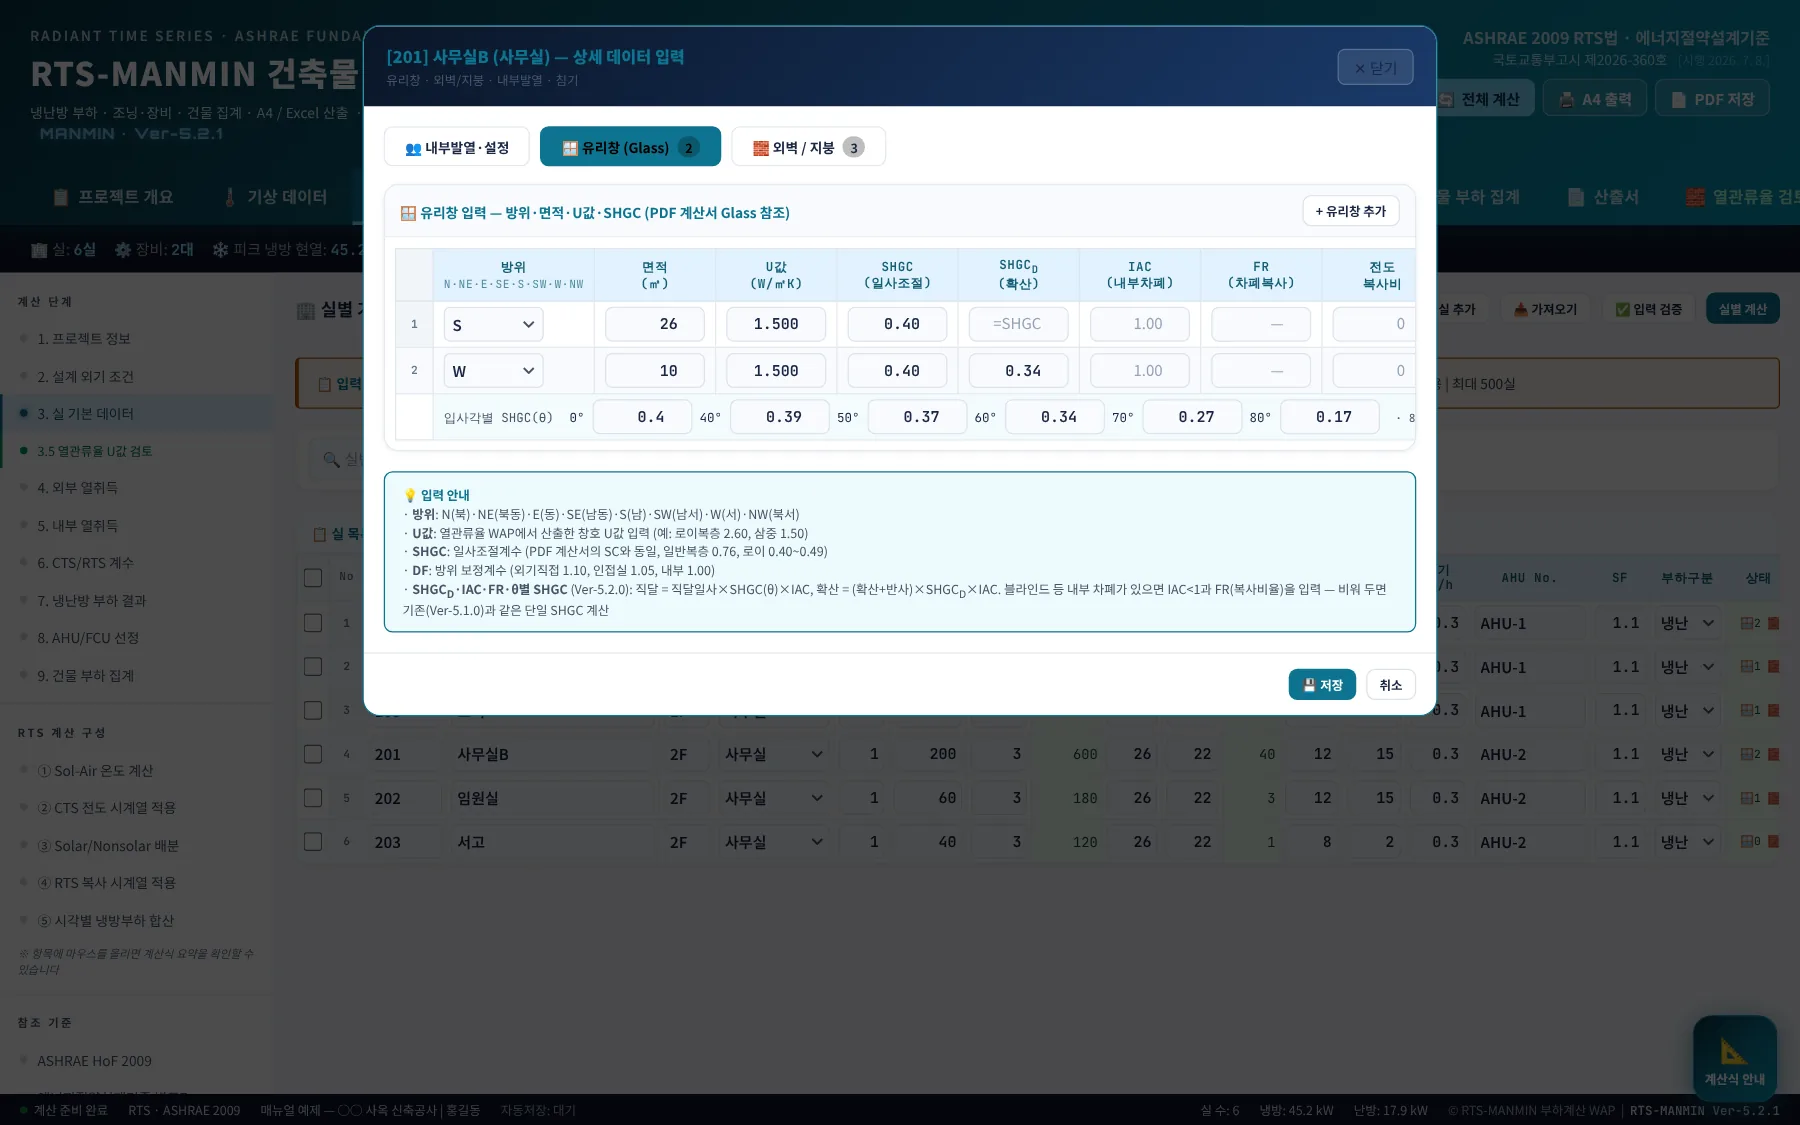The image size is (1800, 1125).
Task: Click the 80° incidence SHGC field showing 0.17
Action: [1330, 417]
